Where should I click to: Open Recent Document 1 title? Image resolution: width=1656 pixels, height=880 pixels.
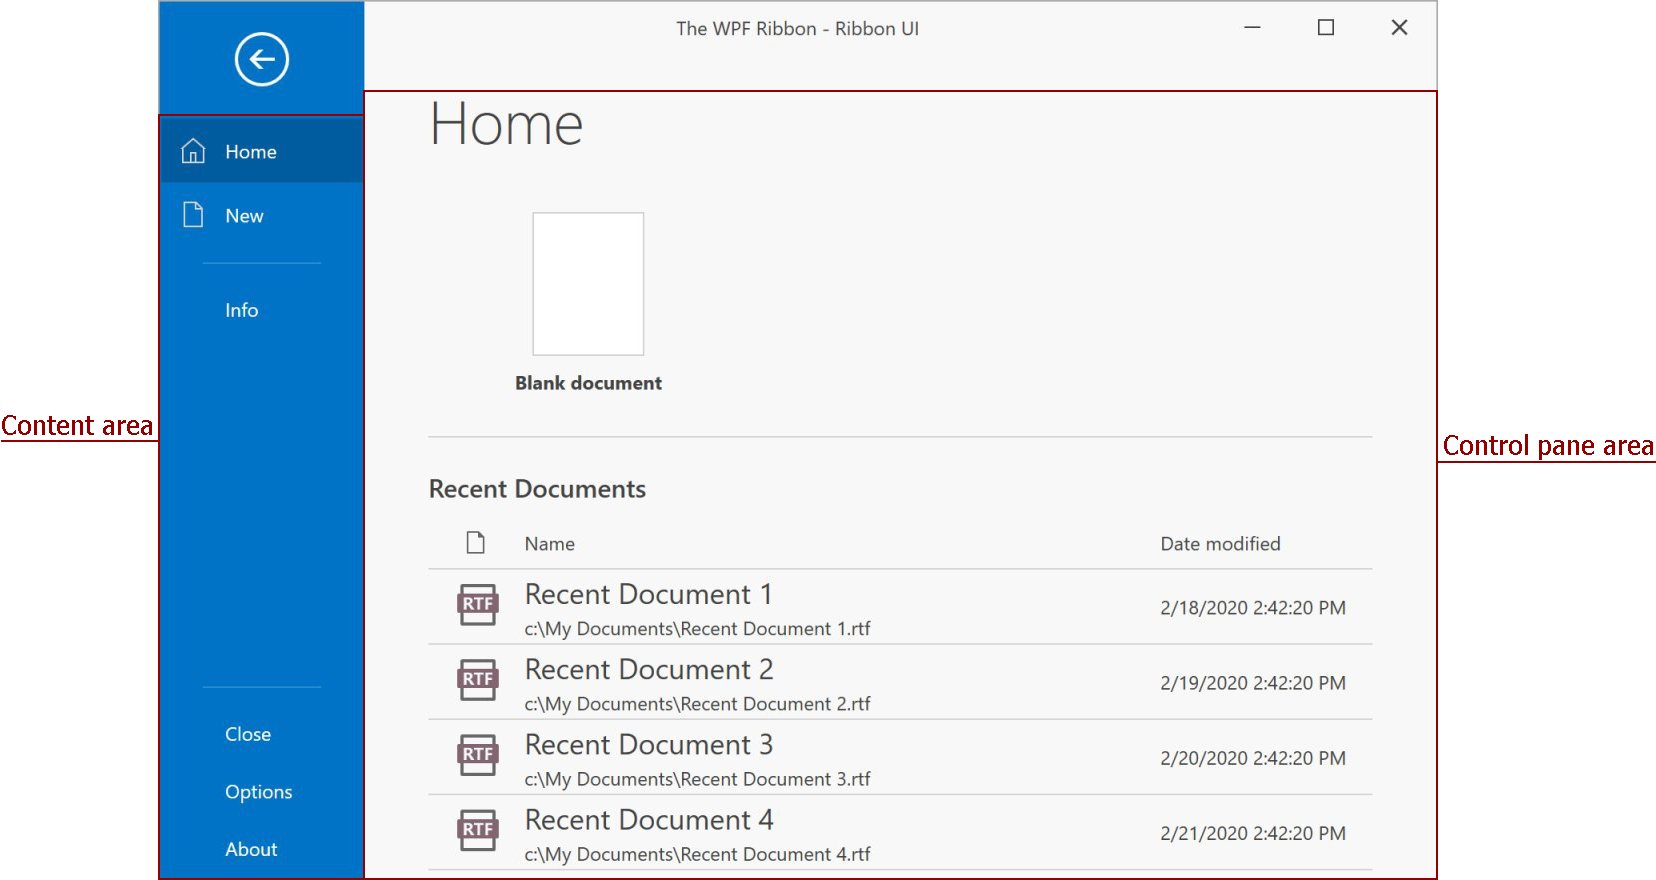click(648, 595)
